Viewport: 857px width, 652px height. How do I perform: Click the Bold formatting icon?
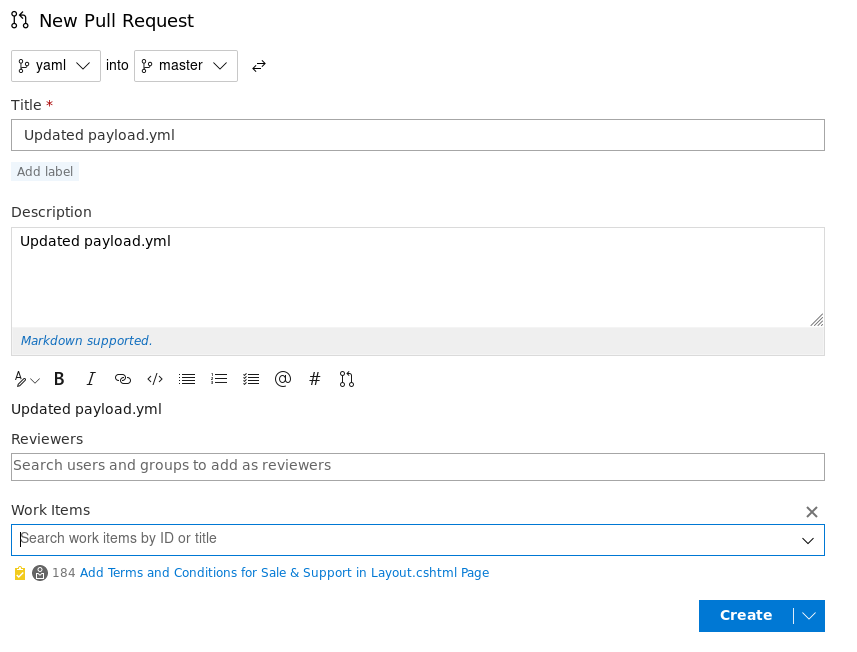(59, 379)
